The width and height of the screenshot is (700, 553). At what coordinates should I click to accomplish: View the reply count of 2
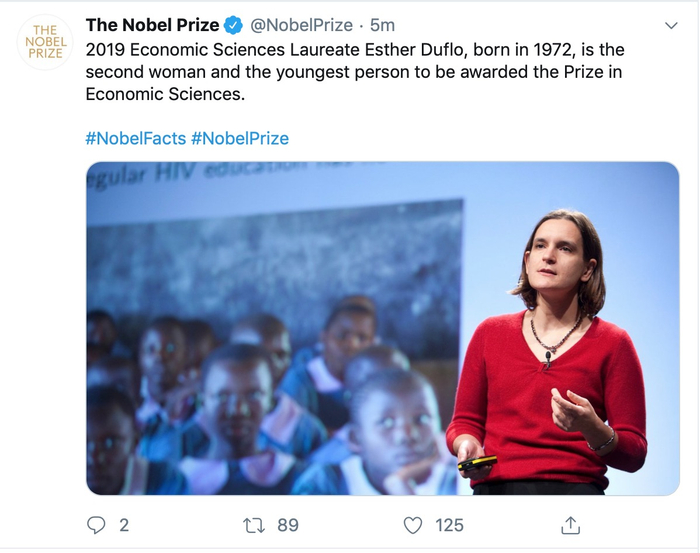click(x=124, y=525)
